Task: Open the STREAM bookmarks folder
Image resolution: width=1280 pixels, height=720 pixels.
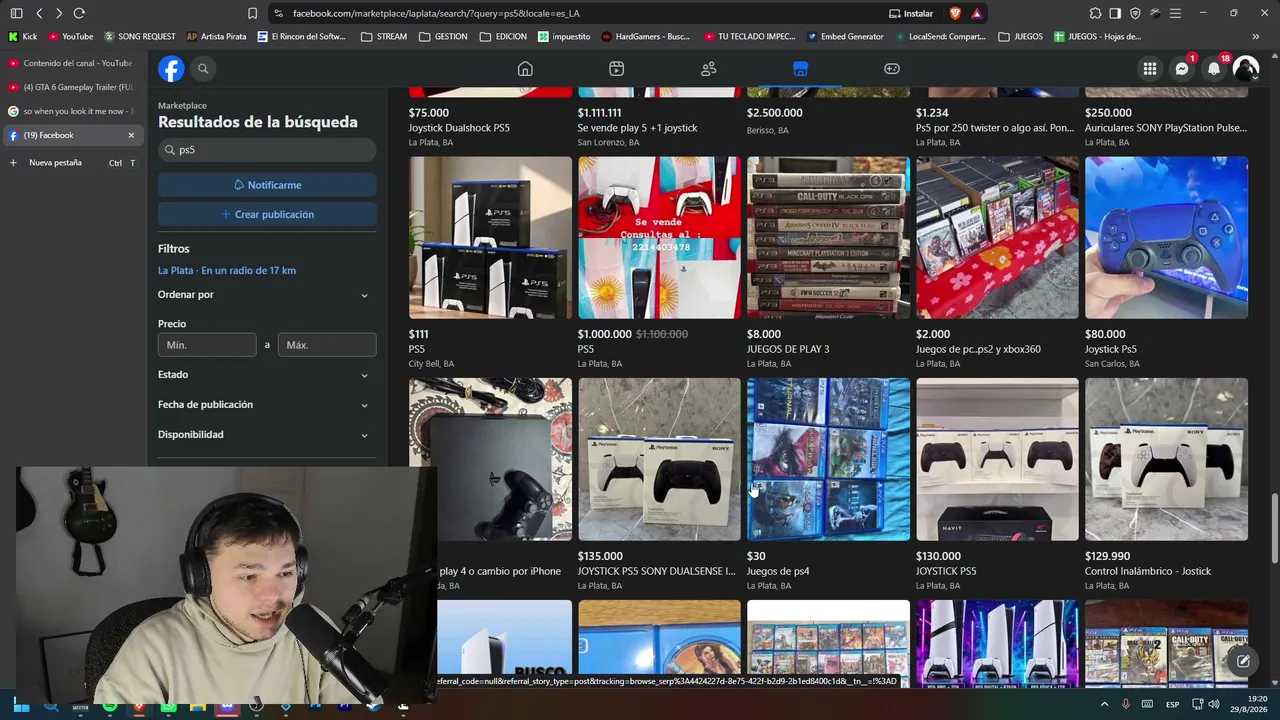Action: [x=384, y=37]
